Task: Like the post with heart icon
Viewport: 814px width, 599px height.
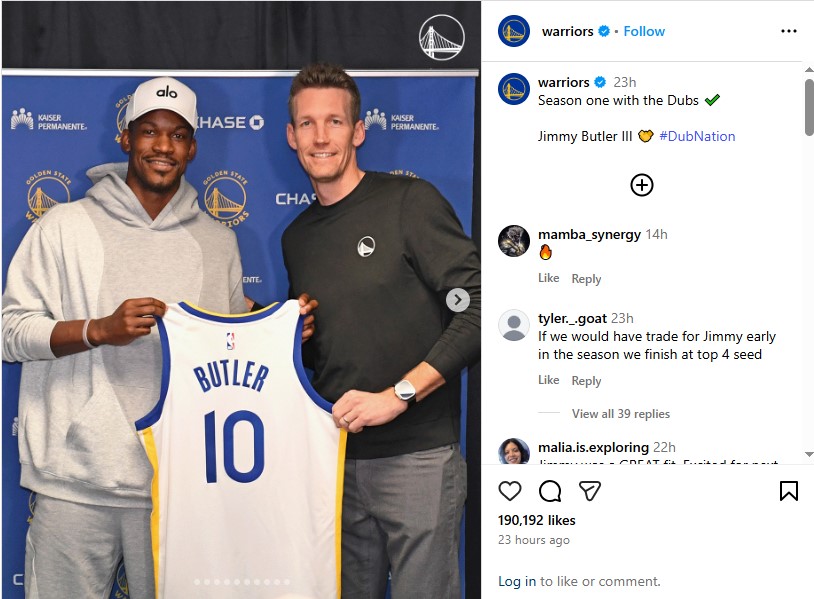Action: [x=509, y=491]
